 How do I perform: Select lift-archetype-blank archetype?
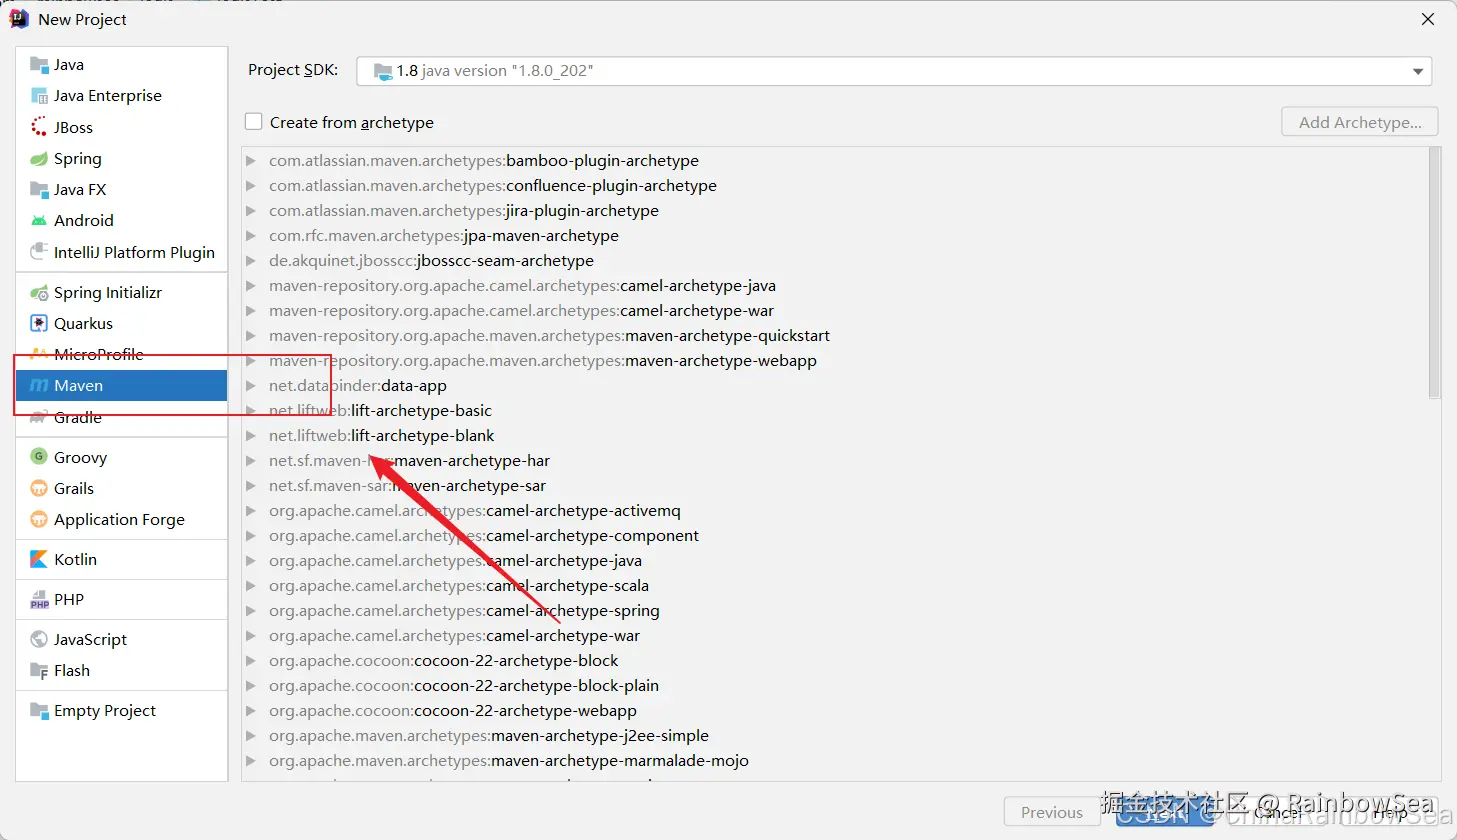point(382,436)
